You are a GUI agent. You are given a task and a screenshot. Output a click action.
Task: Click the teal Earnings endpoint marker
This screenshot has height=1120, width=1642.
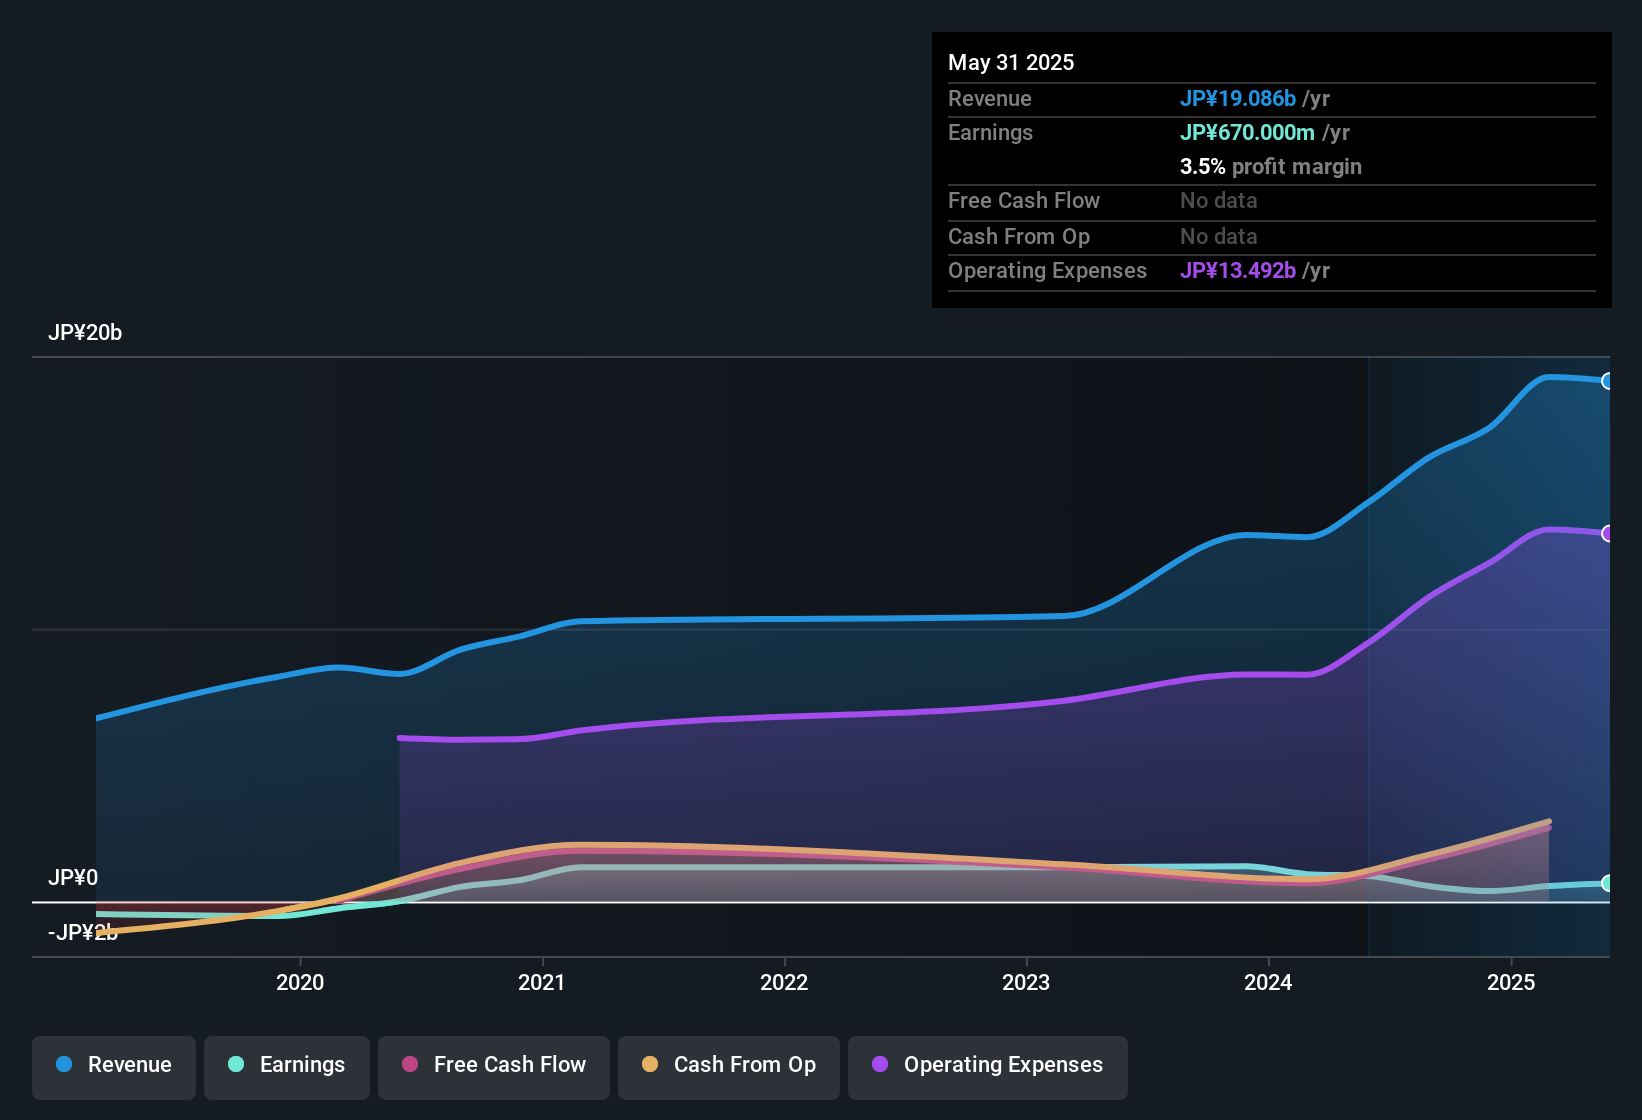1607,883
